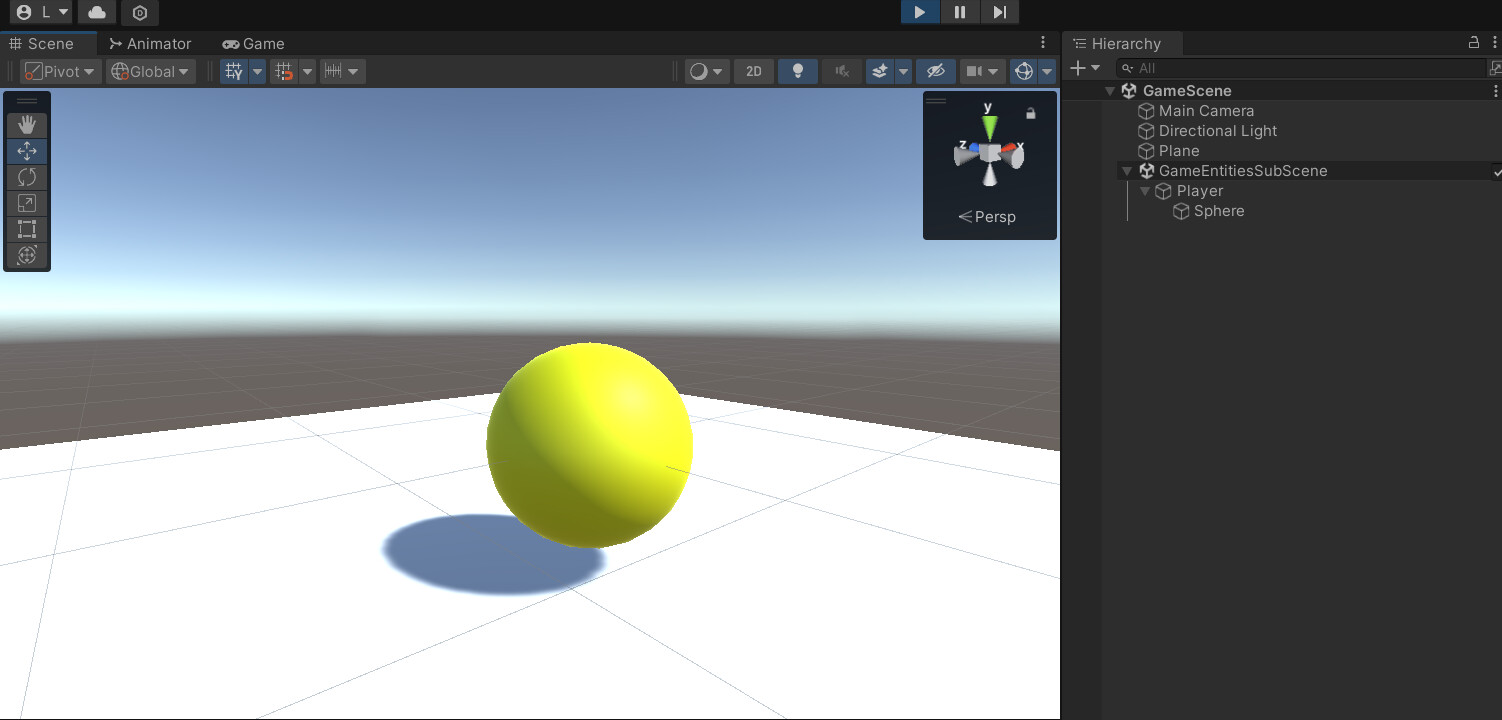The height and width of the screenshot is (720, 1502).
Task: Collapse the Player item in Hierarchy
Action: click(x=1144, y=191)
